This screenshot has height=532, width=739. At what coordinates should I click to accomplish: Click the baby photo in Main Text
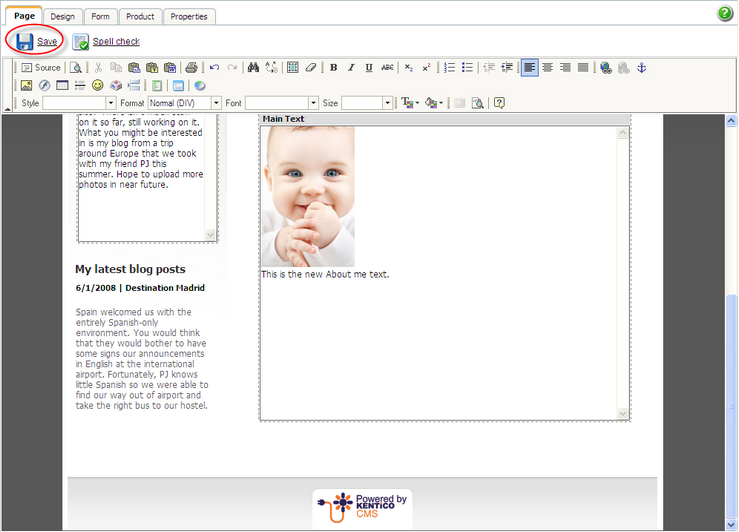(x=308, y=196)
